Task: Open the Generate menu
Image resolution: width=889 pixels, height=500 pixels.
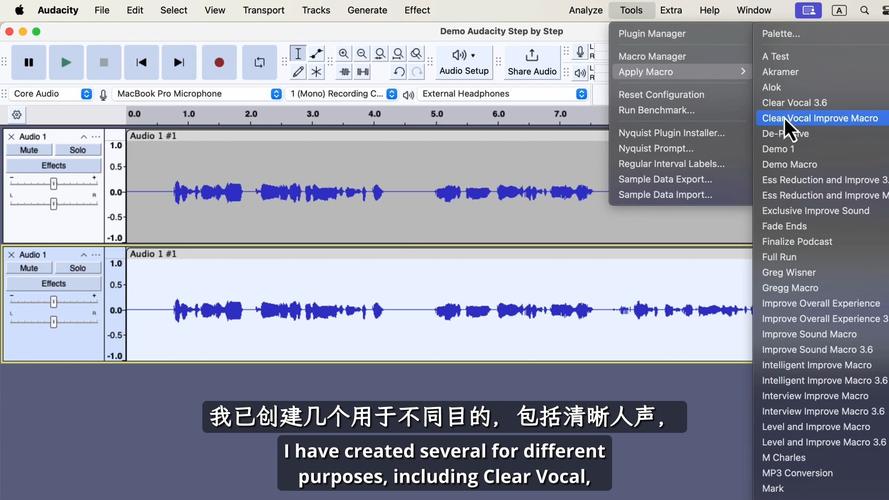Action: (367, 10)
